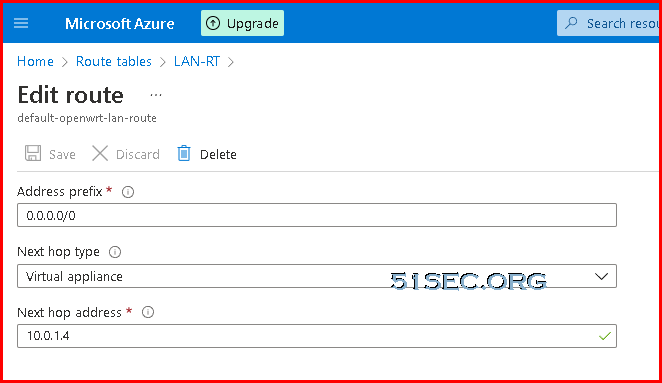The width and height of the screenshot is (662, 383).
Task: Click the Save toolbar label
Action: (62, 155)
